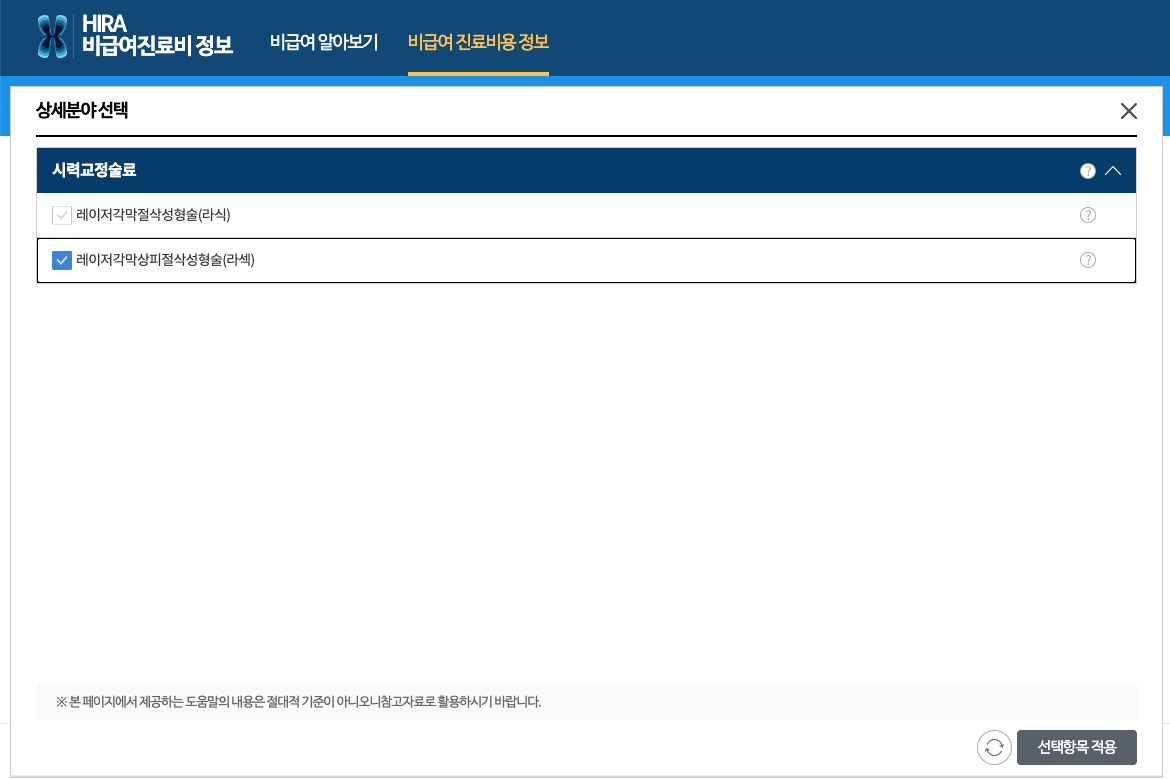Click the question mark in the blue header bar
This screenshot has width=1170, height=779.
[x=1087, y=170]
